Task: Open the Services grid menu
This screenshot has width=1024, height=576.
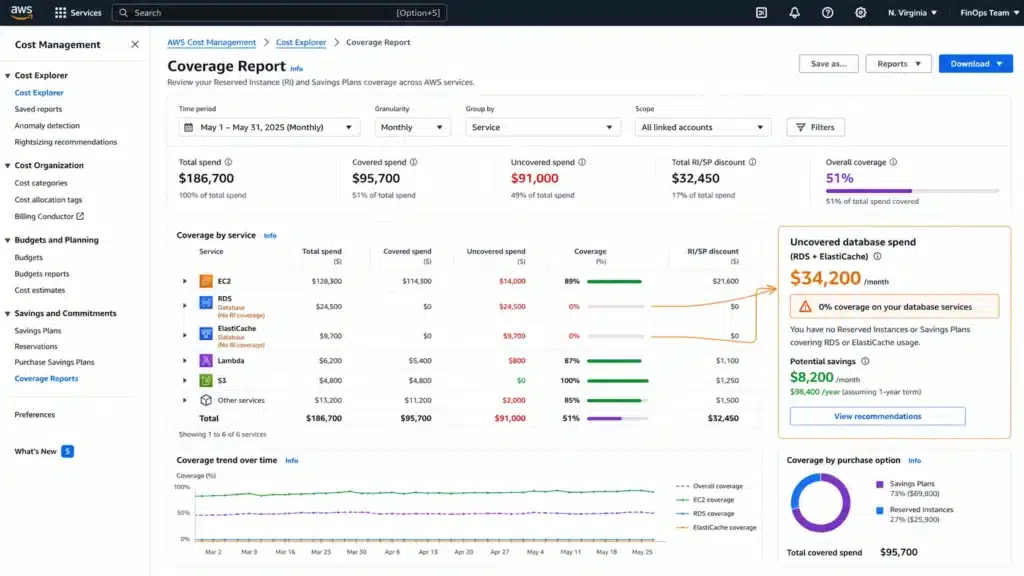Action: pos(78,12)
